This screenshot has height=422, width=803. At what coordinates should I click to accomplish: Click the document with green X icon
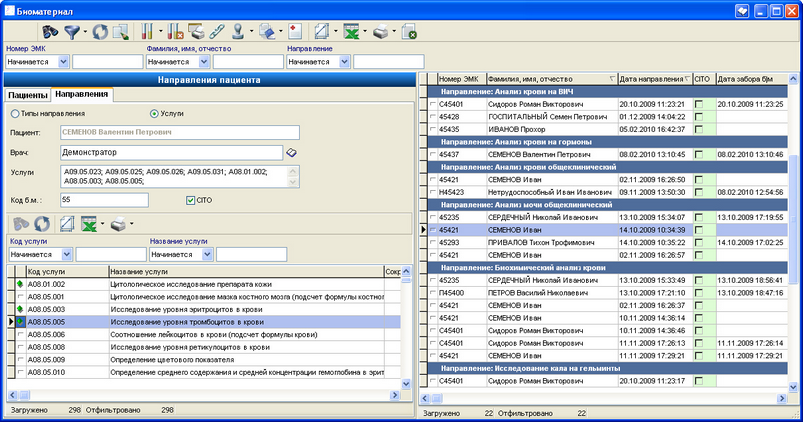409,32
